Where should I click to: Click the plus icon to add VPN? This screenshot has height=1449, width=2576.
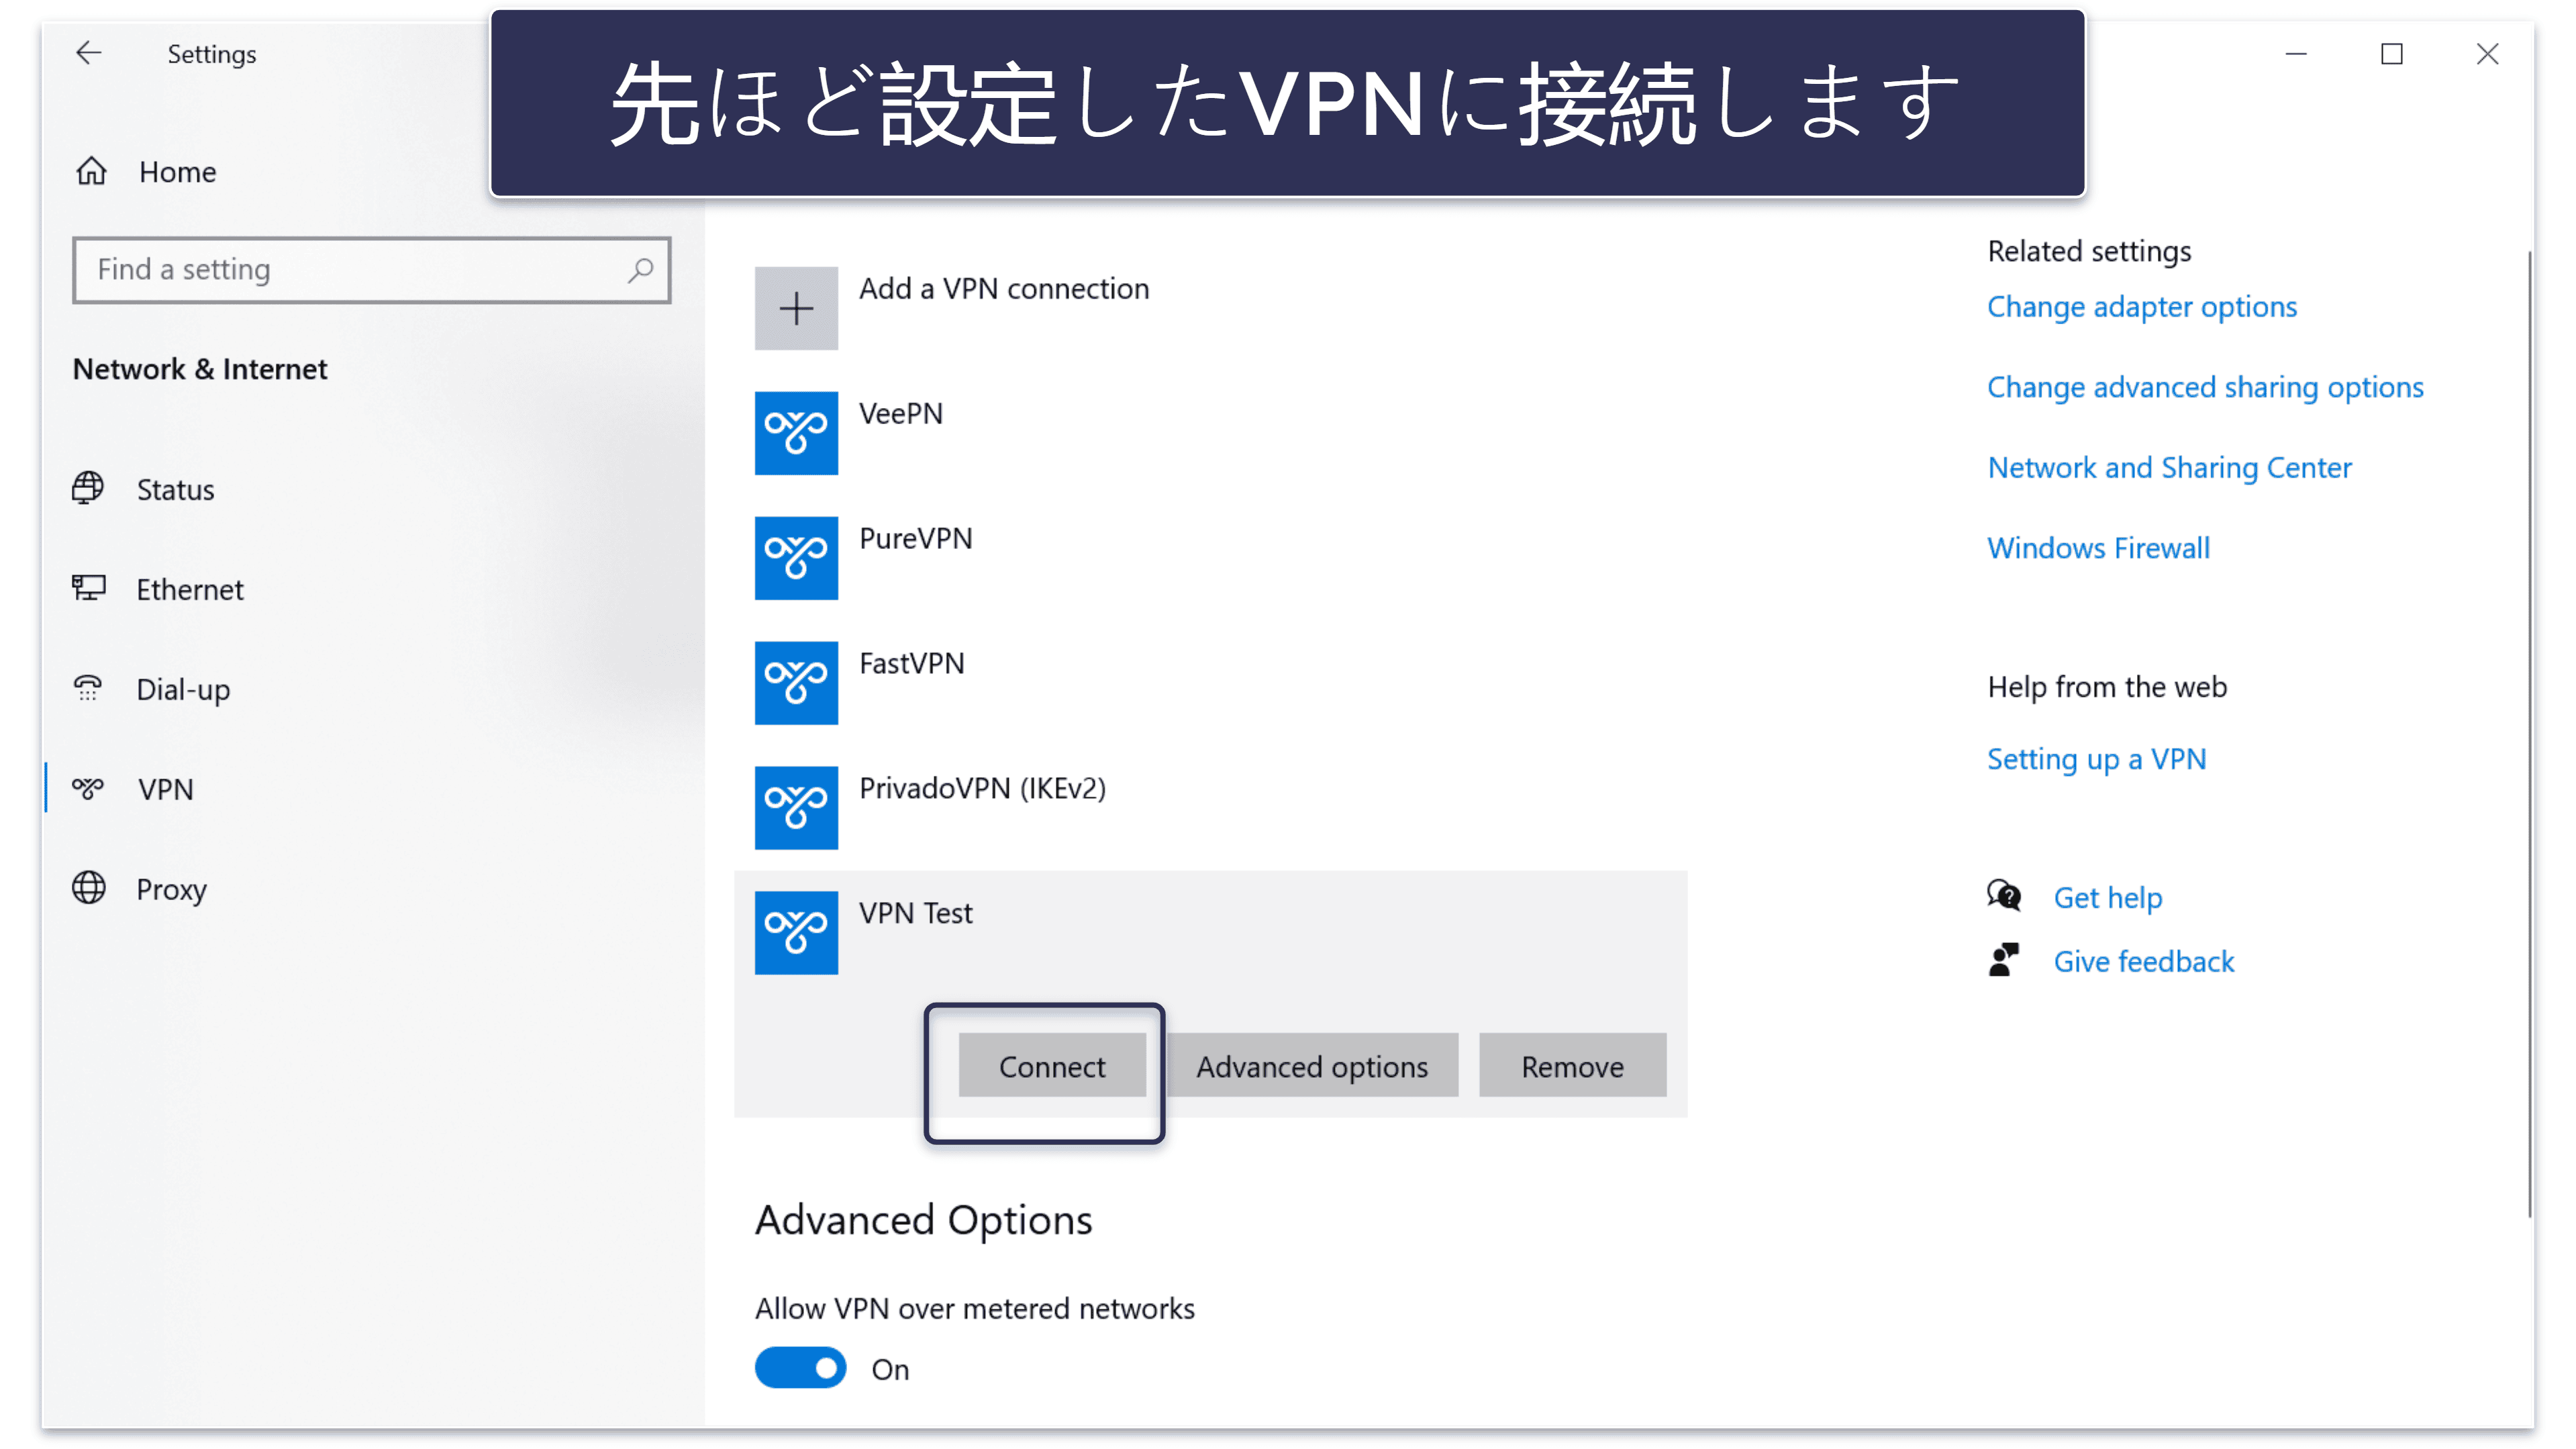pos(796,308)
